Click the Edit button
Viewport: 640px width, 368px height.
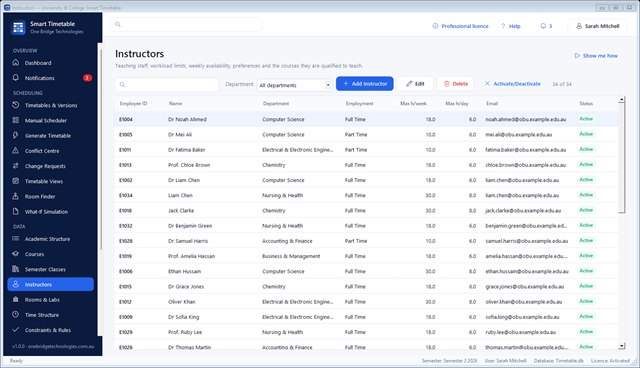click(x=415, y=84)
